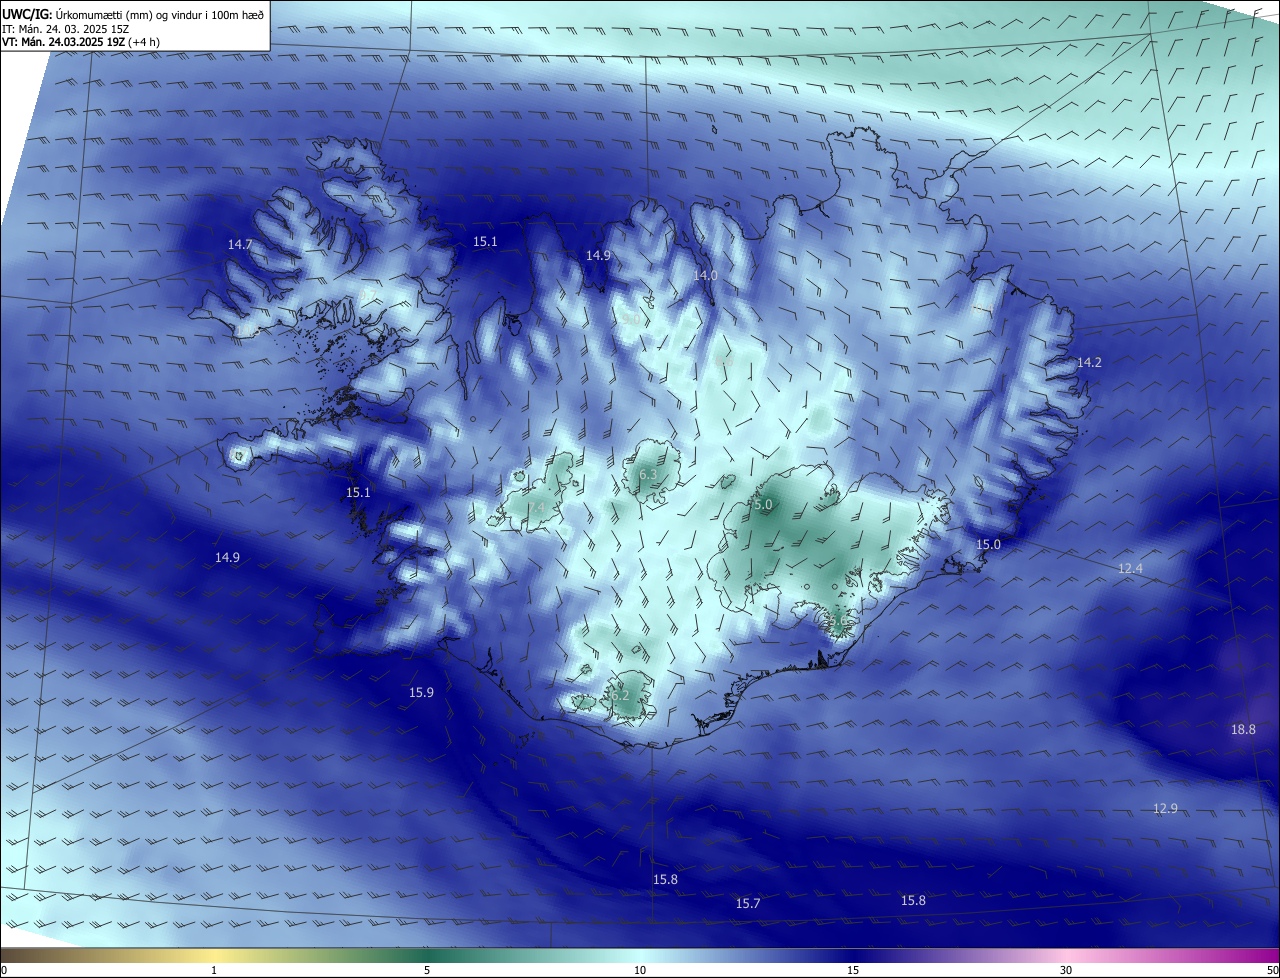1280x978 pixels.
Task: Click the magenta end of the colour bar
Action: 1270,956
